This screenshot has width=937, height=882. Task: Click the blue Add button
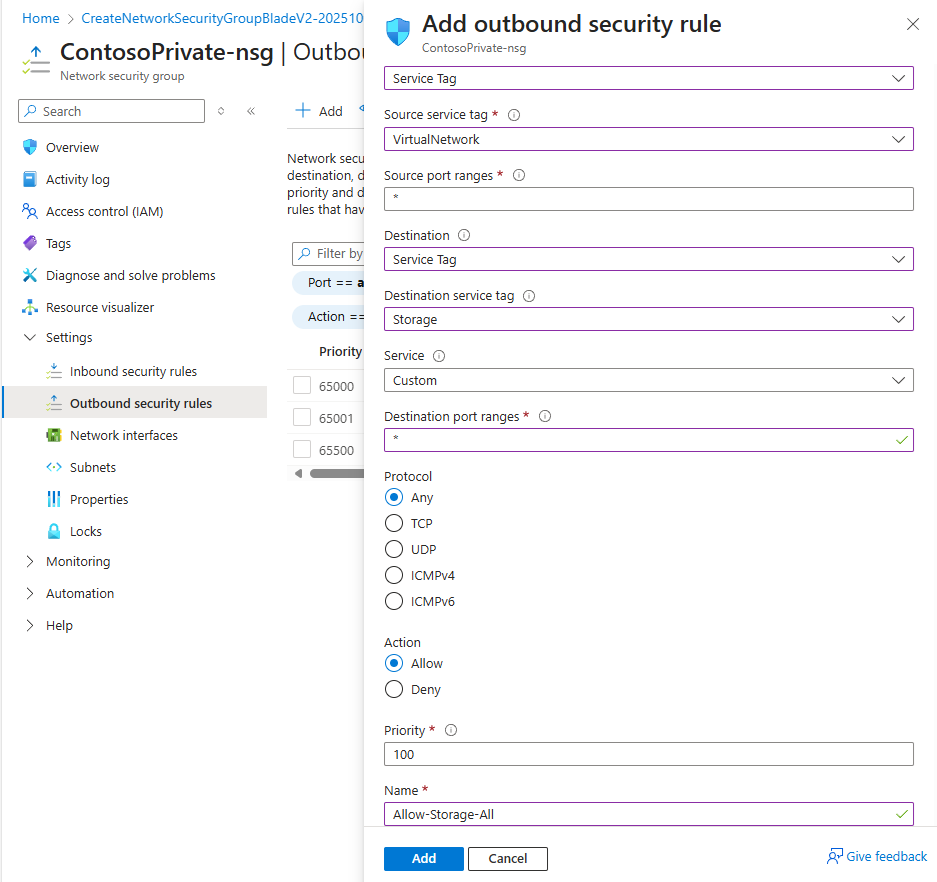coord(423,858)
